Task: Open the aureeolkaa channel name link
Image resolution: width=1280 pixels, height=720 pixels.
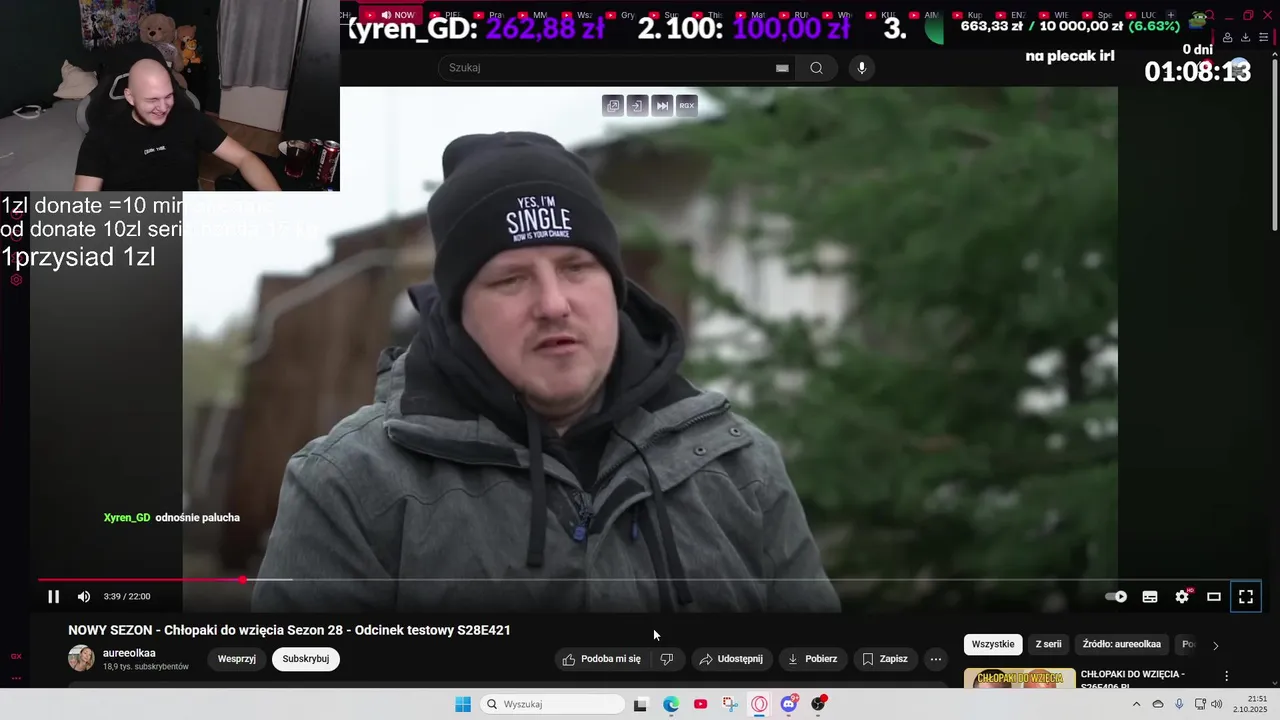Action: coord(129,653)
